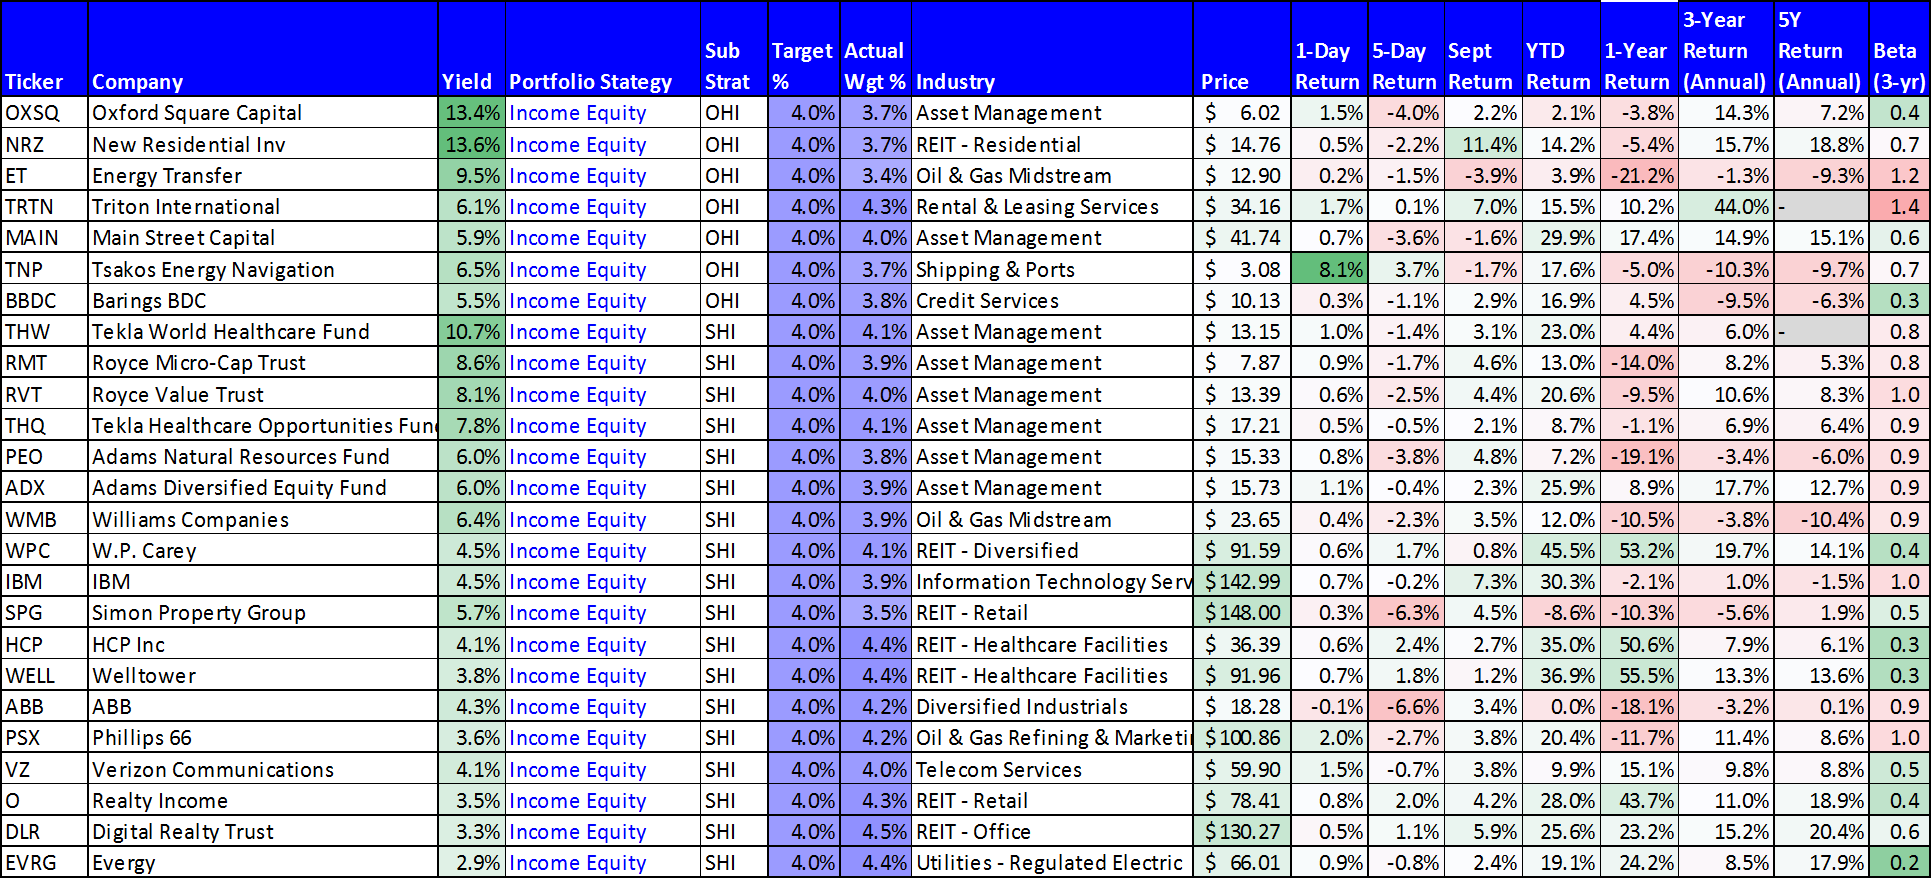Open the Income Equity link for OXSQ
This screenshot has width=1932, height=879.
(577, 113)
